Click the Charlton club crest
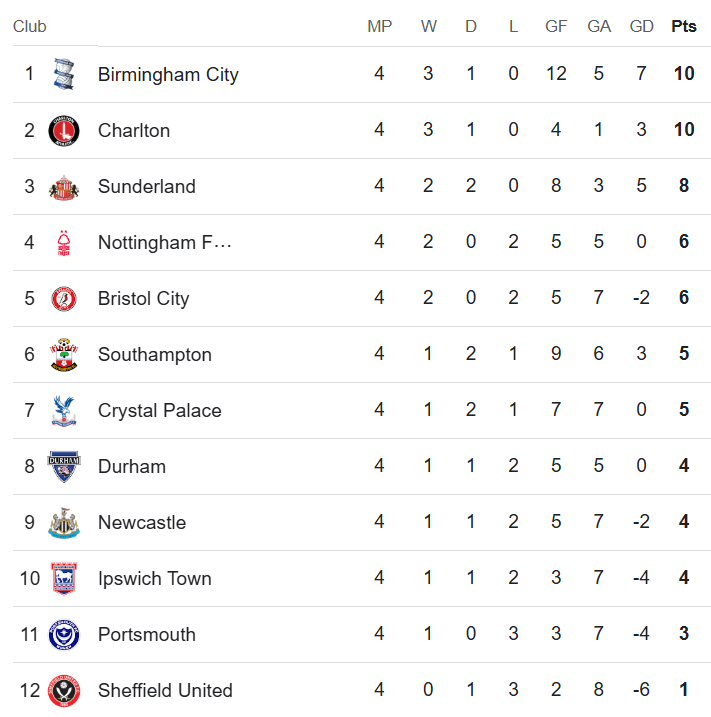 [64, 130]
